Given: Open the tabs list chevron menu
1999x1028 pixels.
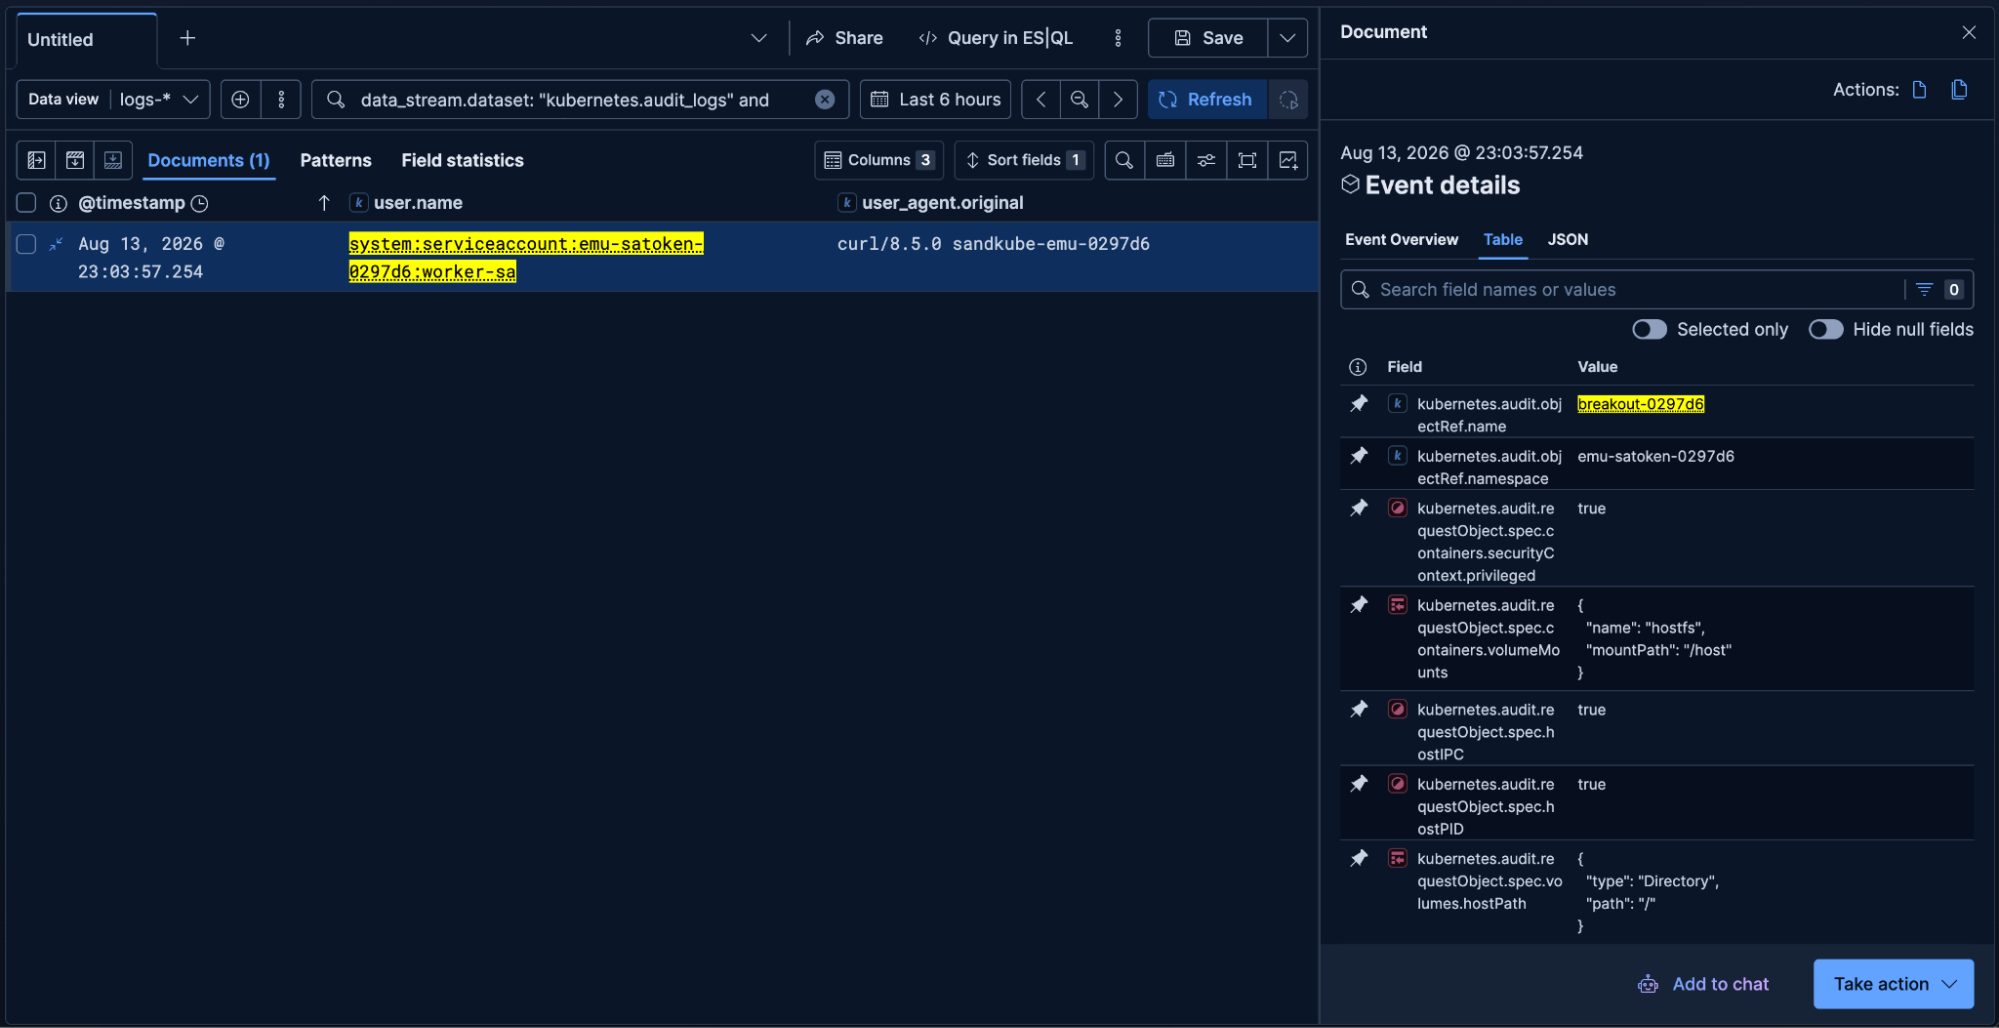Looking at the screenshot, I should (x=759, y=38).
